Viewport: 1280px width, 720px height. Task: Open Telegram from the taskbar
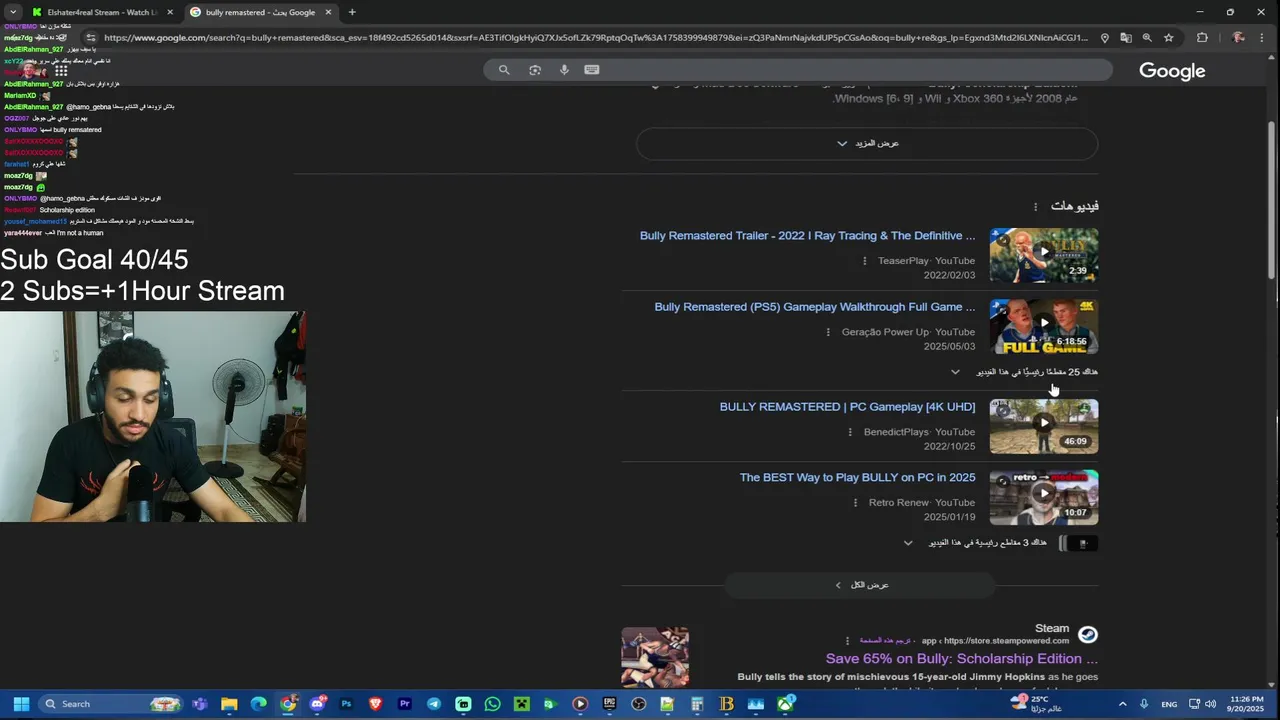click(434, 704)
